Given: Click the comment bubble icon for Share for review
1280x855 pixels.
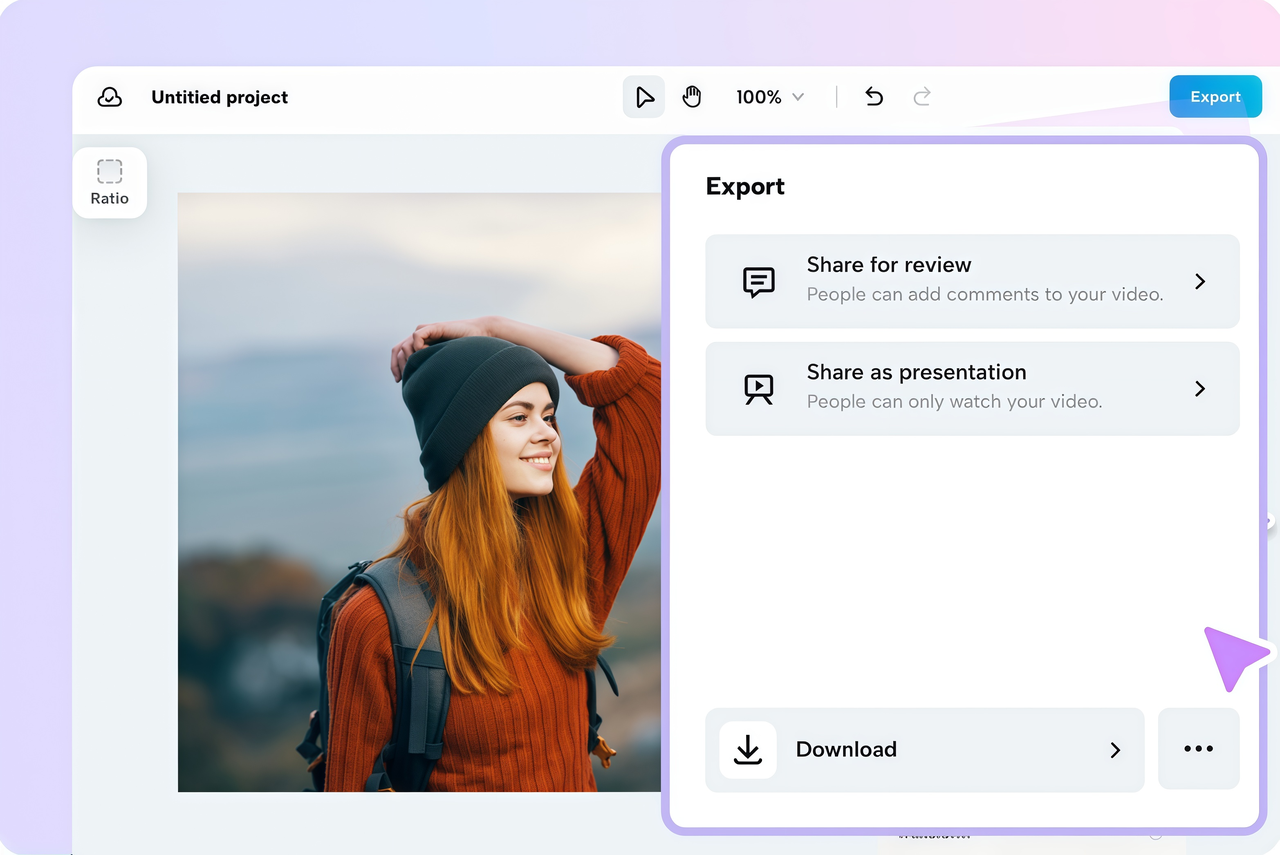Looking at the screenshot, I should (758, 281).
